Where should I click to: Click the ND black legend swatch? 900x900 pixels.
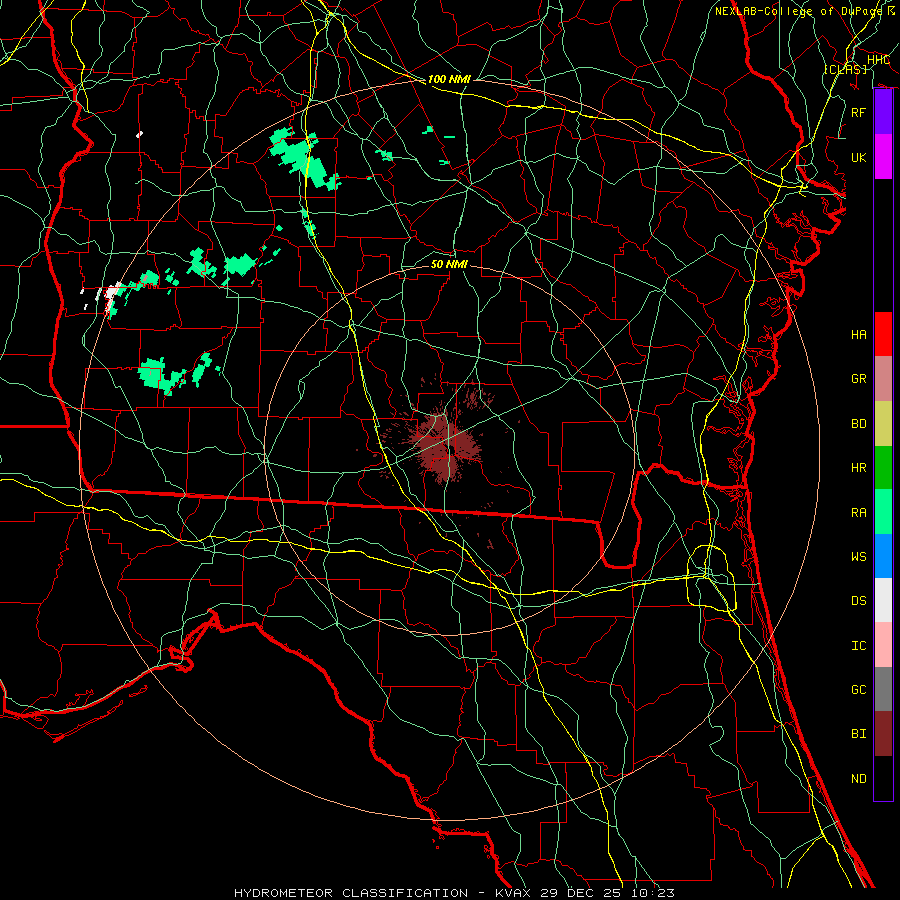coord(883,778)
